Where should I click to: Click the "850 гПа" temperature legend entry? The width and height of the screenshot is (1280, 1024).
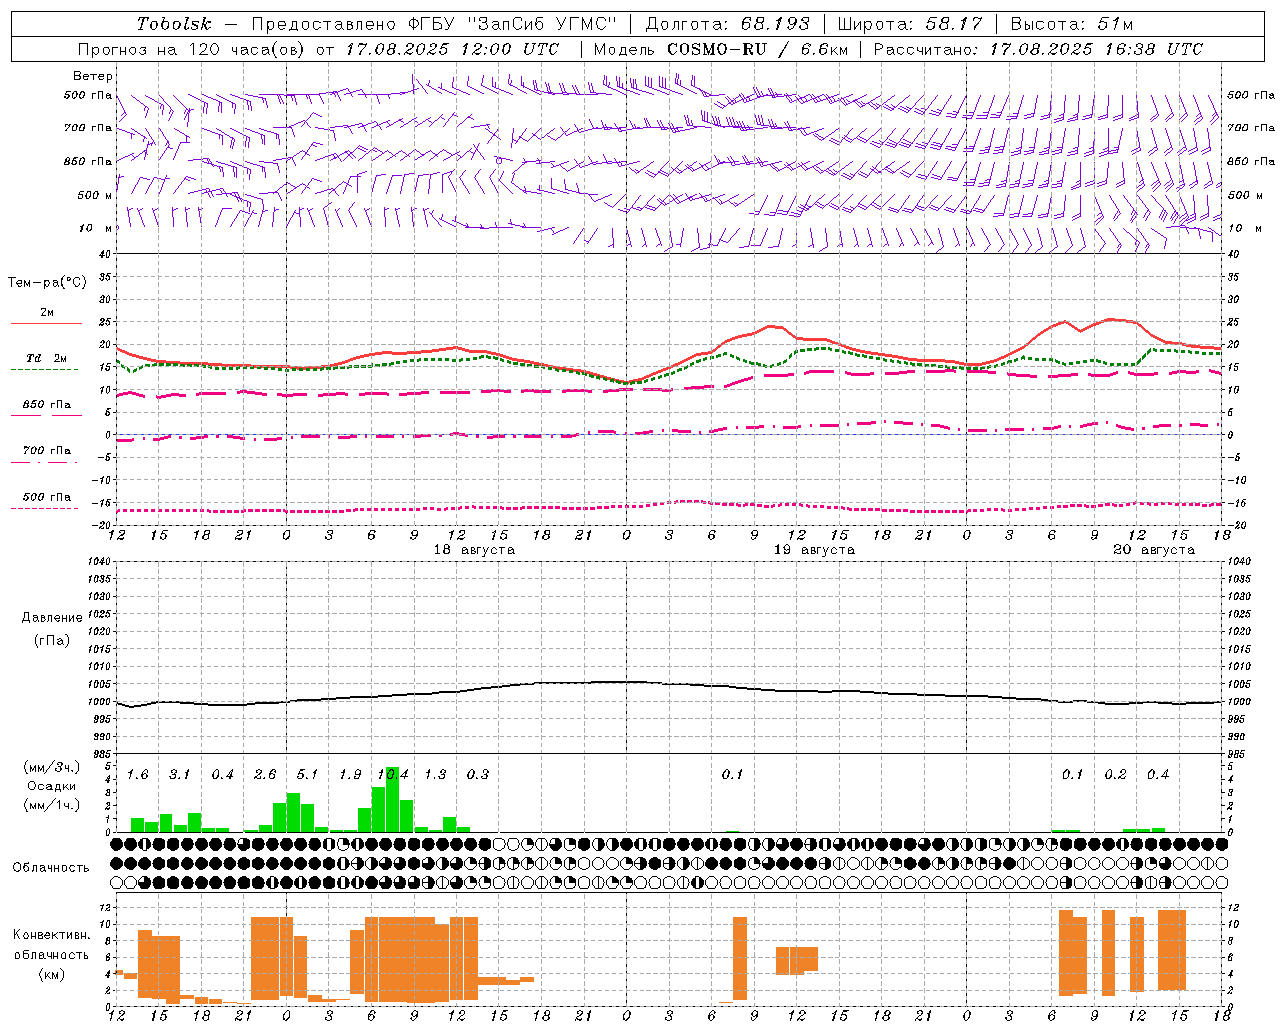pos(46,405)
